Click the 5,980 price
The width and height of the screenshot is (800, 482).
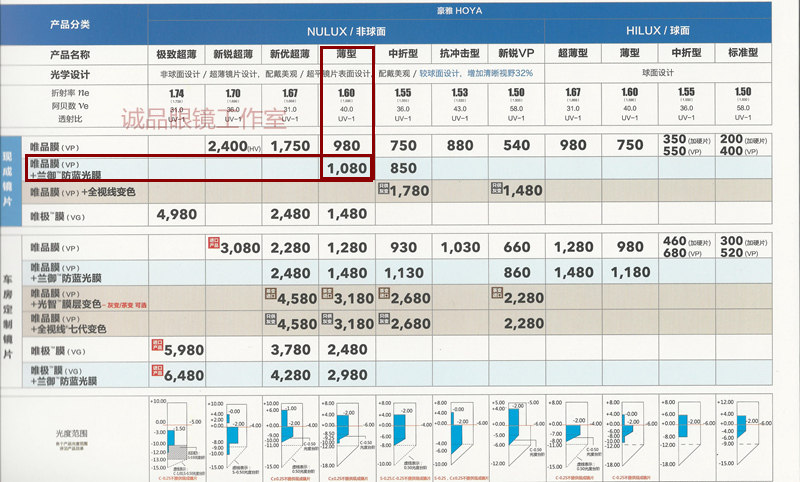(x=184, y=350)
